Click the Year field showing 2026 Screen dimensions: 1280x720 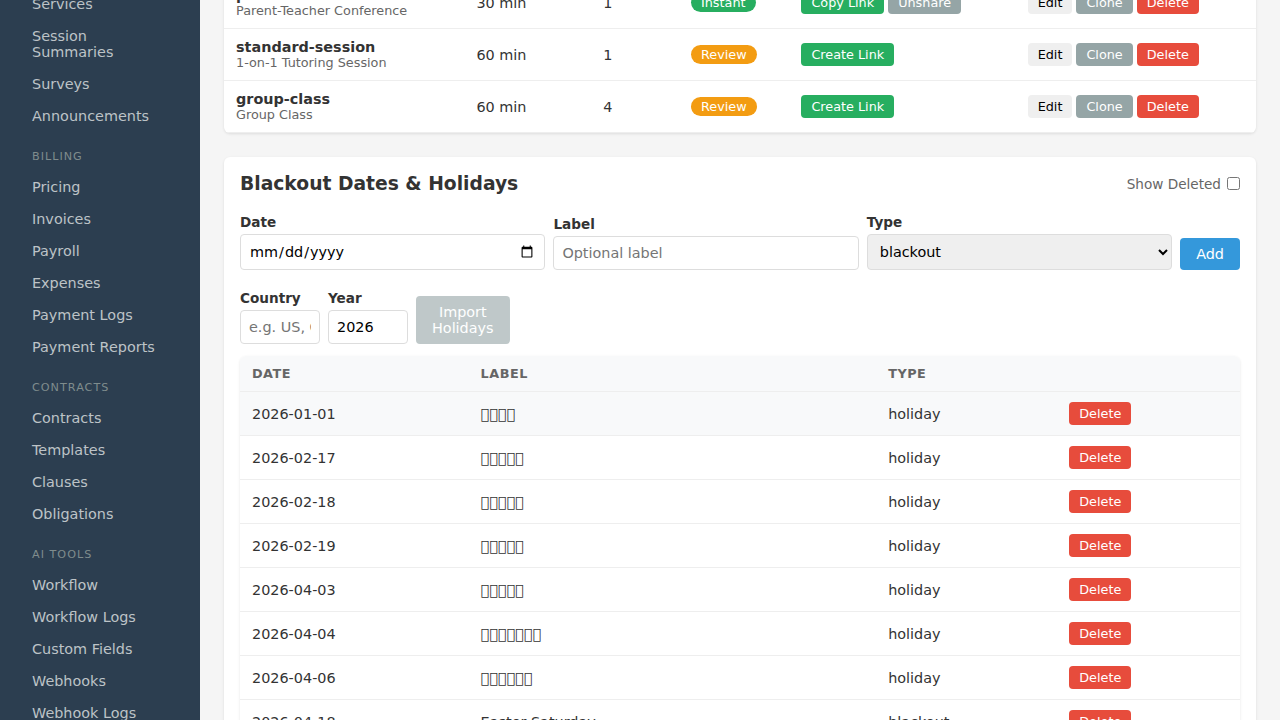click(368, 327)
